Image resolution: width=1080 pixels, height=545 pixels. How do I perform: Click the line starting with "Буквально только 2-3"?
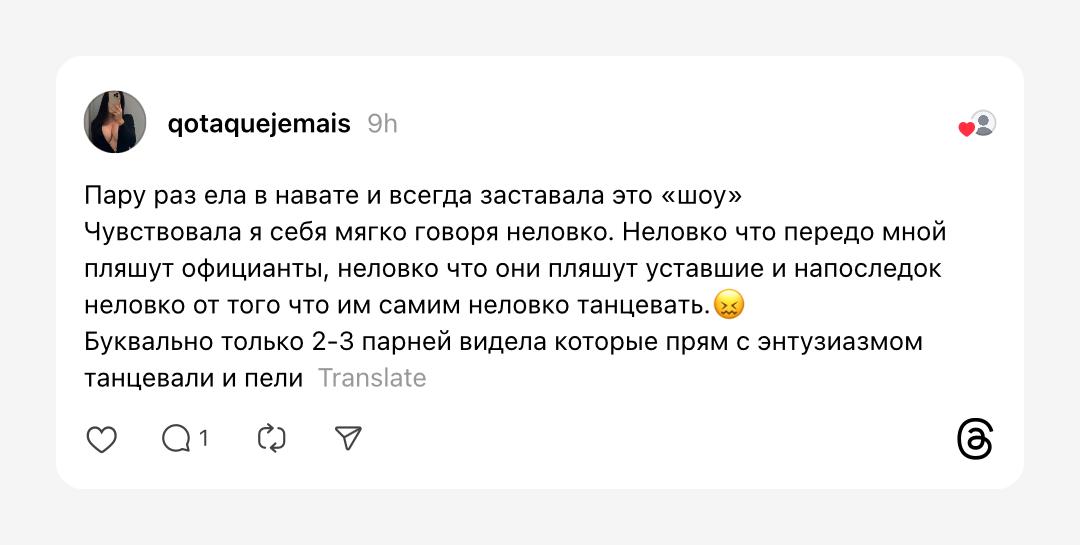pyautogui.click(x=503, y=341)
